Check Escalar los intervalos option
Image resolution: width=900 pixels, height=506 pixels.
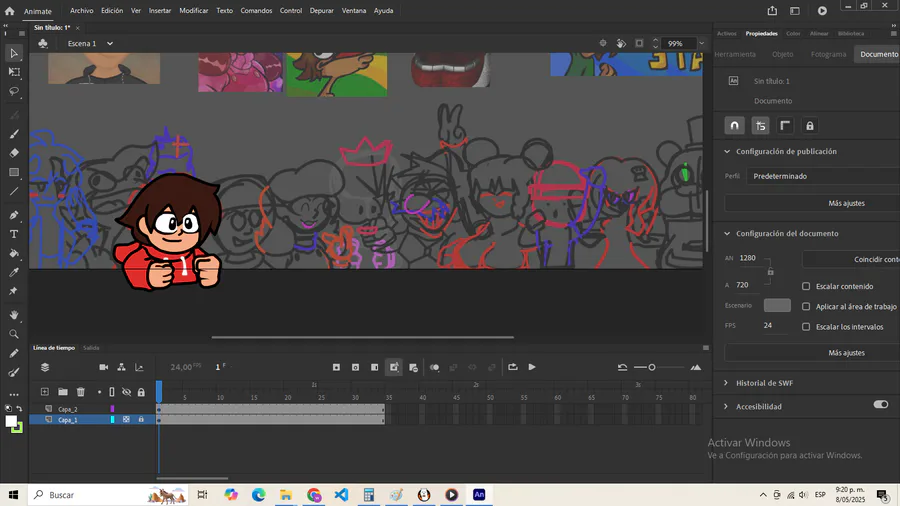[806, 326]
